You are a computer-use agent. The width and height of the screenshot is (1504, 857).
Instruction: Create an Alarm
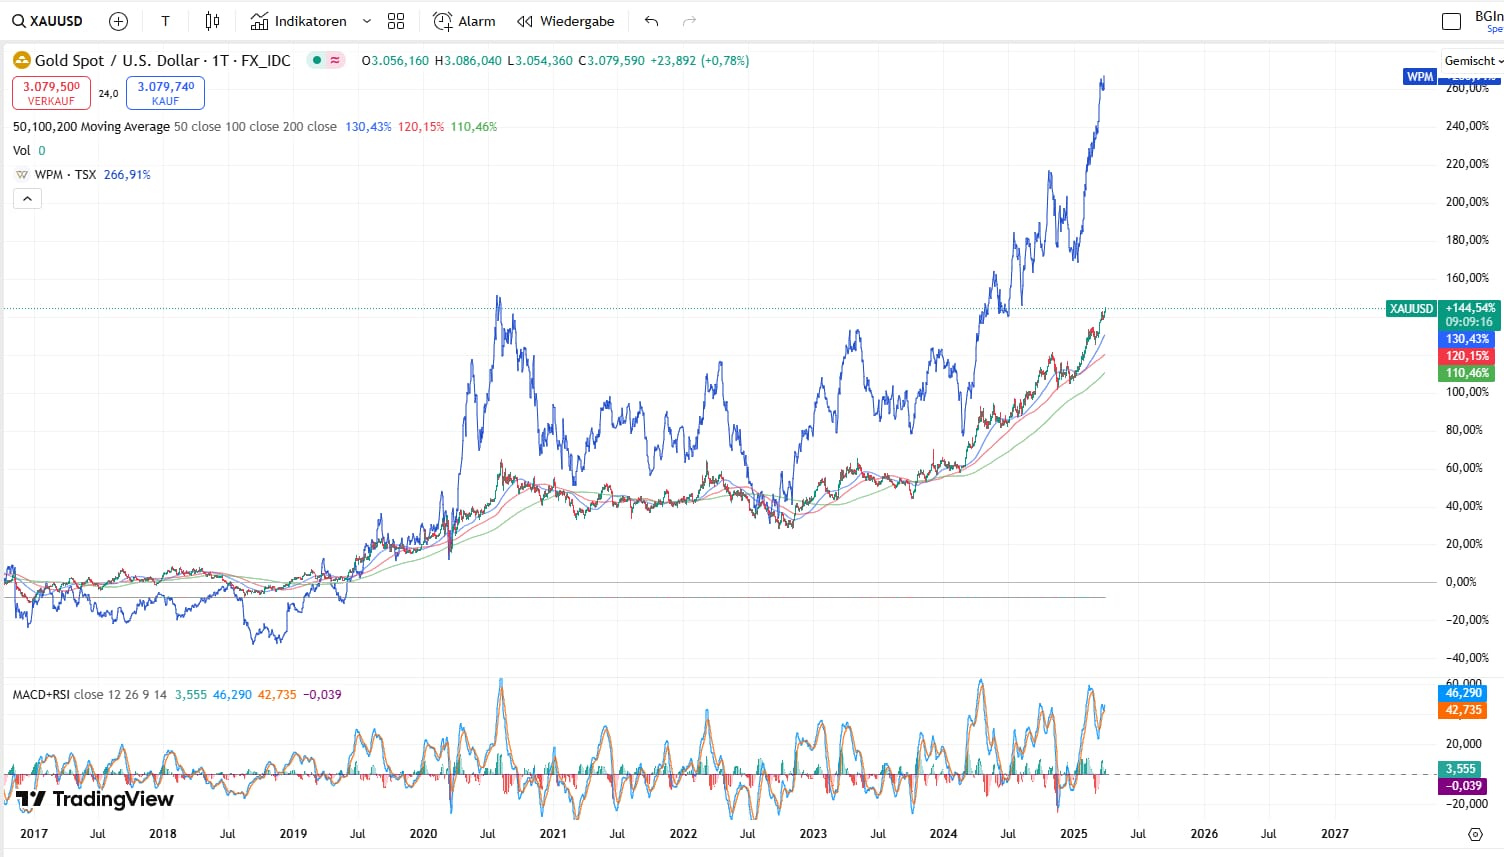click(x=464, y=21)
